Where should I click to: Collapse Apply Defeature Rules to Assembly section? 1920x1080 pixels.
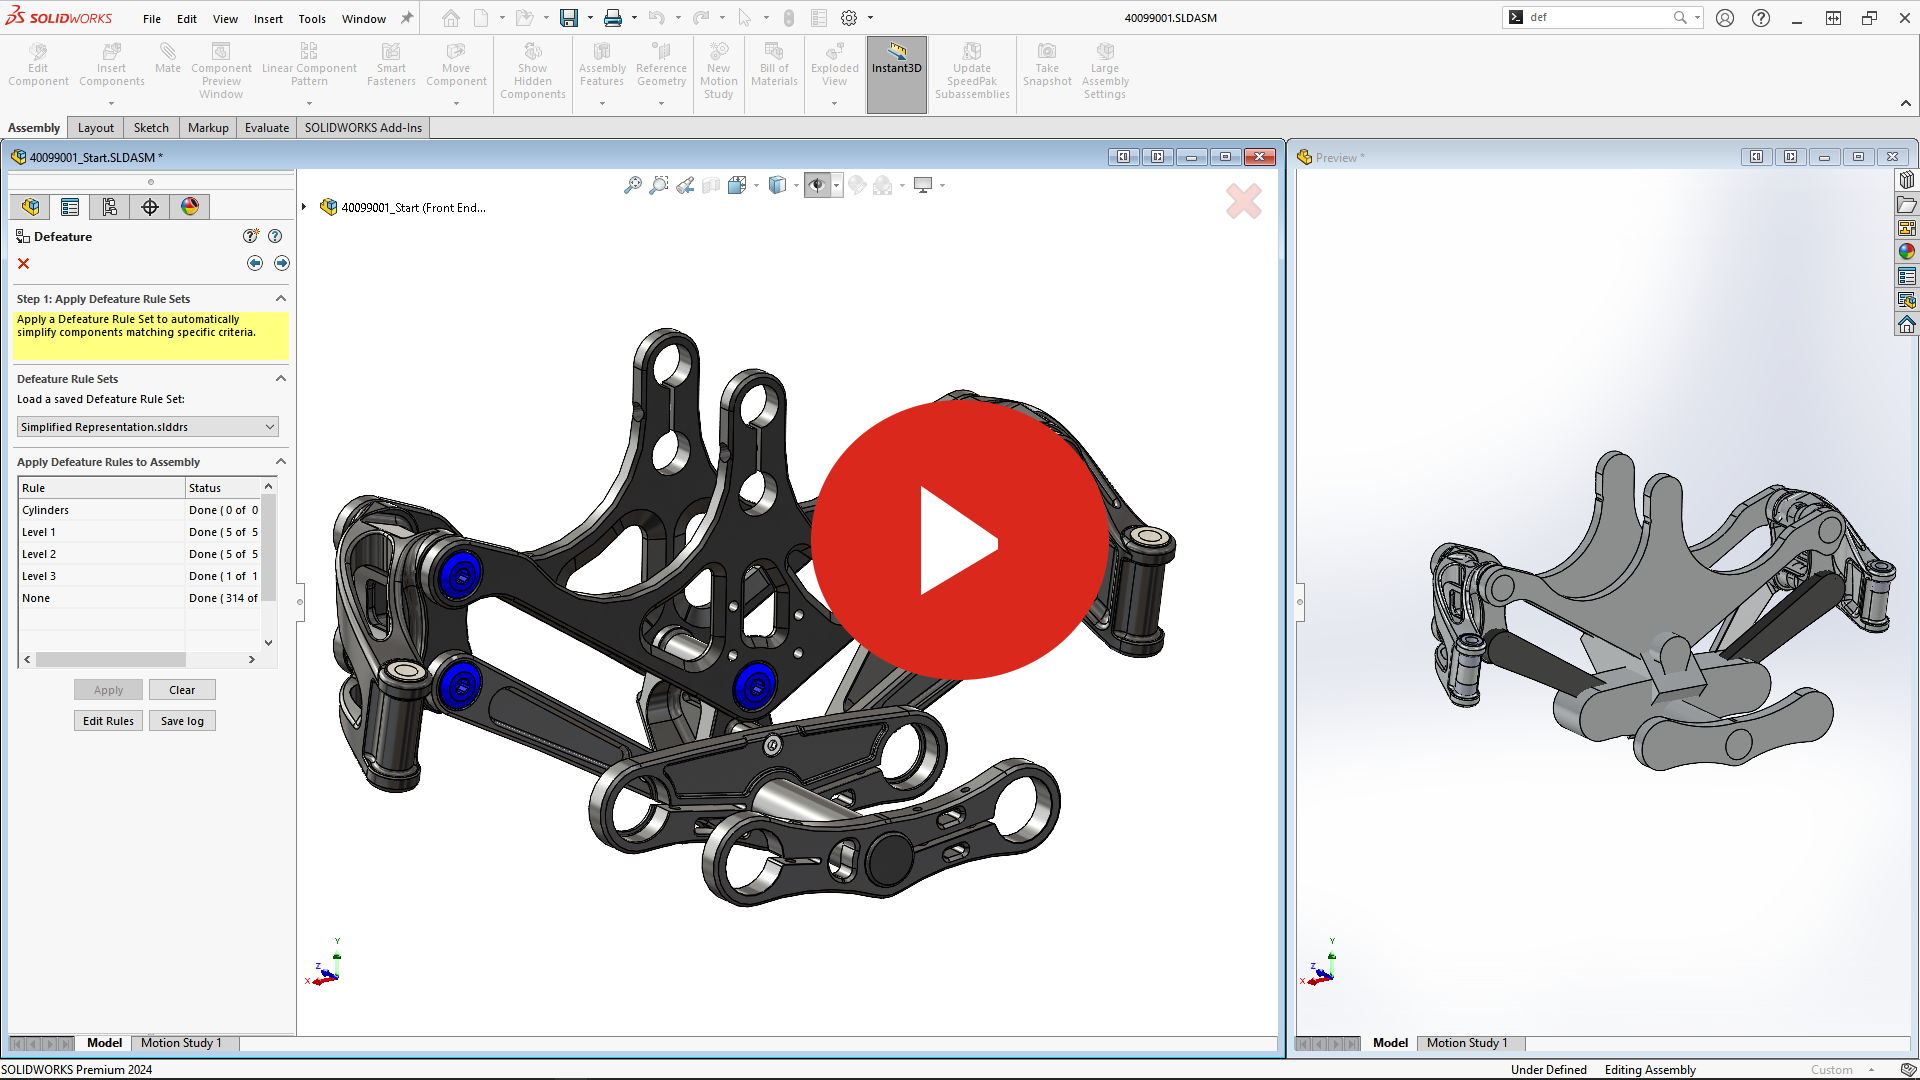coord(281,462)
